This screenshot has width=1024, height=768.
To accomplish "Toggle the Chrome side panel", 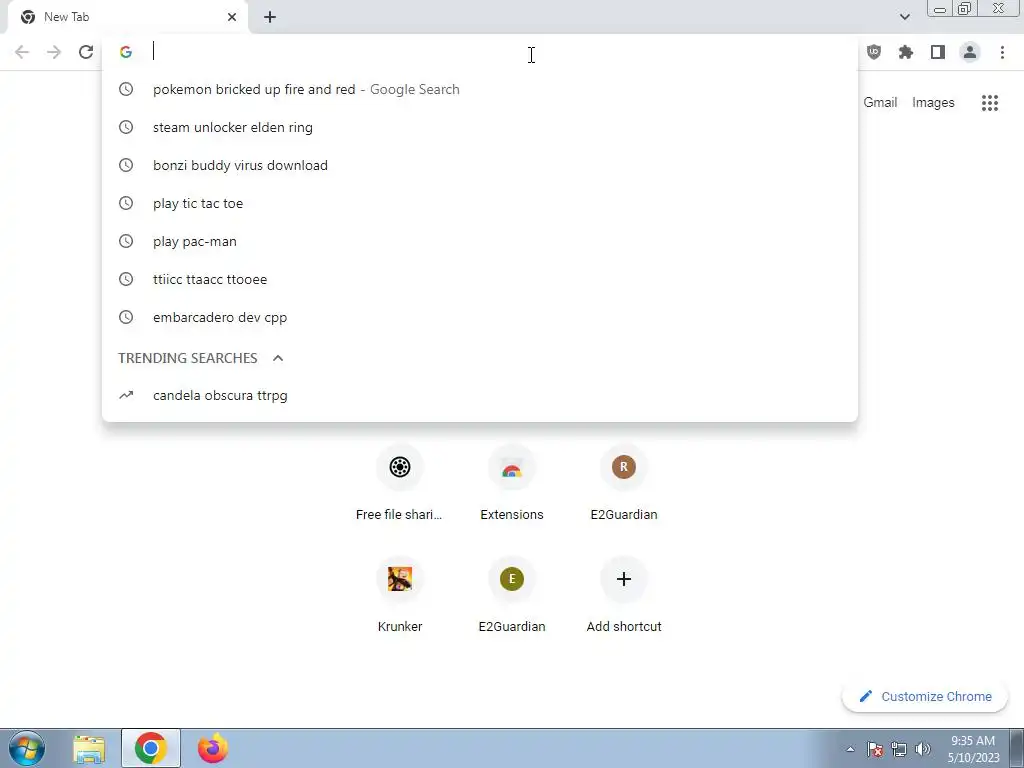I will click(937, 52).
